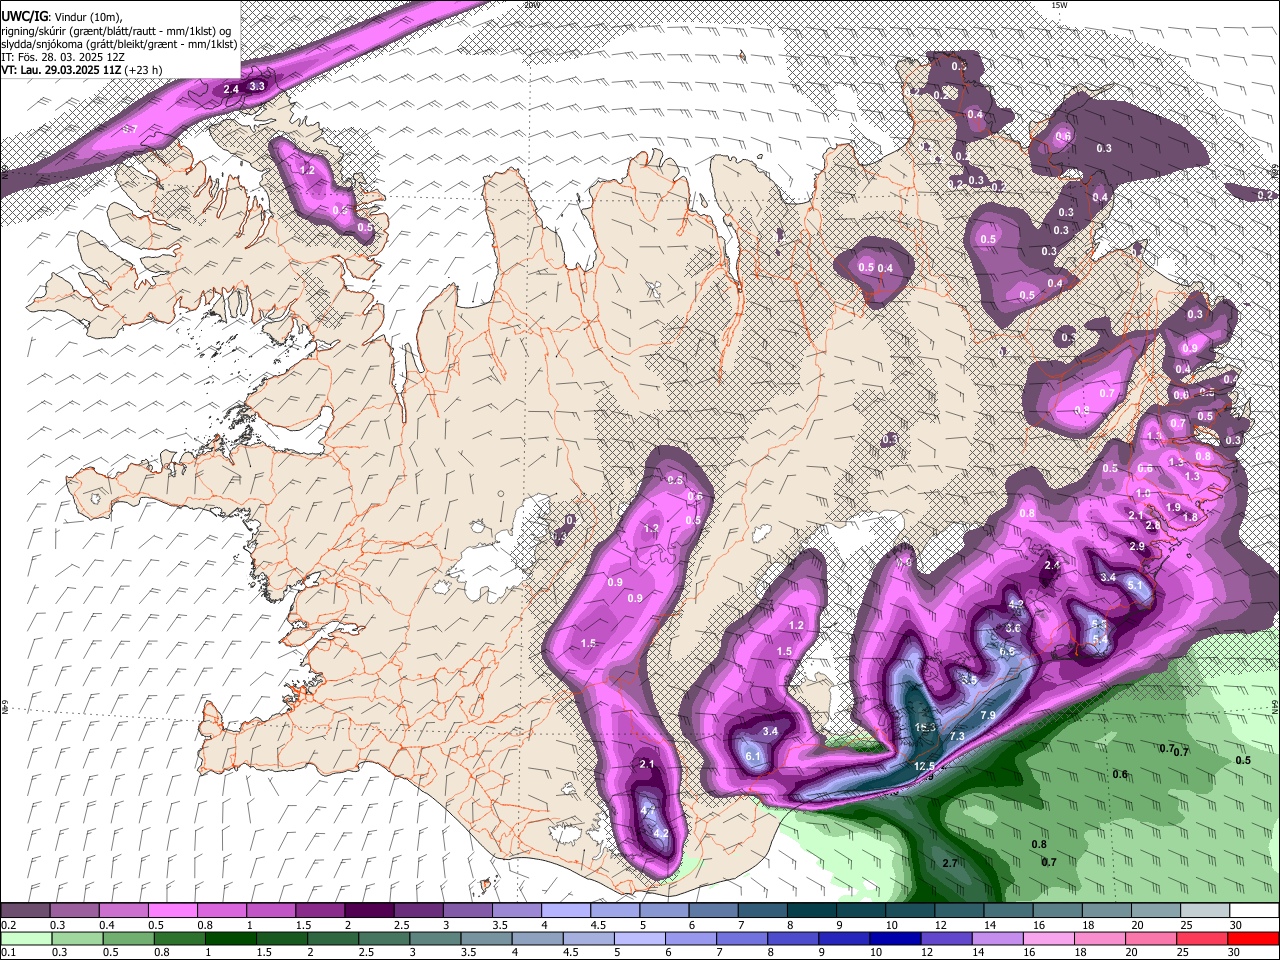Viewport: 1280px width, 960px height.
Task: Pick the darkest green swatch between 1 and 1.5
Action: click(x=230, y=938)
